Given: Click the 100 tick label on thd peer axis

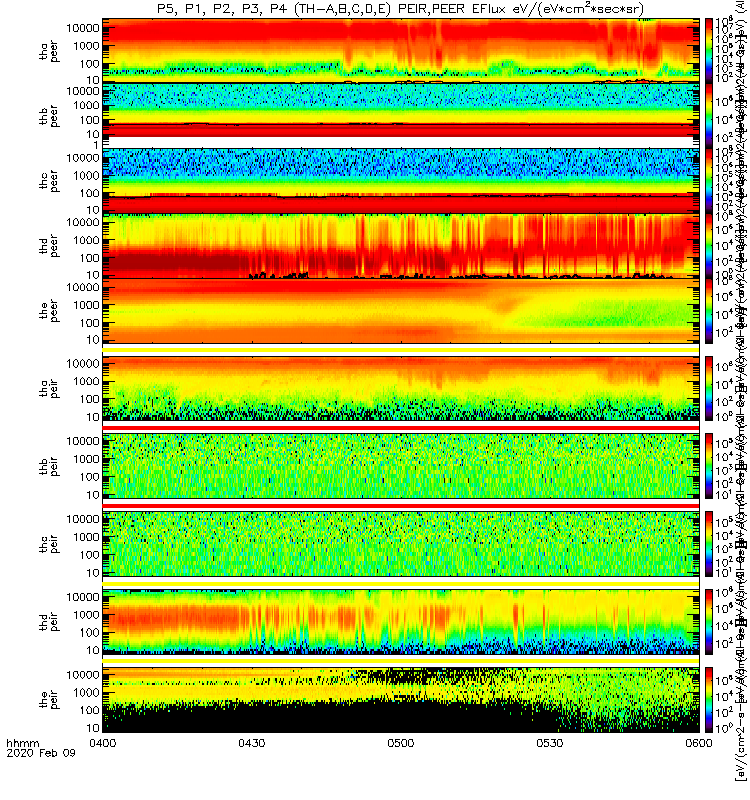Looking at the screenshot, I should coord(90,258).
